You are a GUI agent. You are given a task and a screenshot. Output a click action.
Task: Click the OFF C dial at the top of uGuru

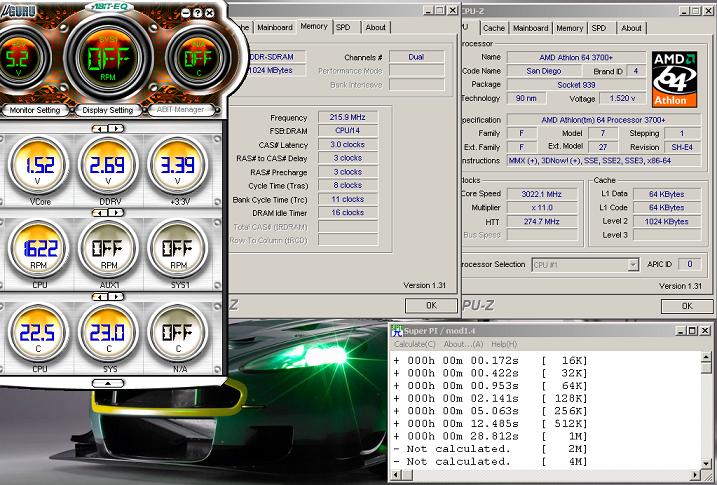(x=198, y=59)
